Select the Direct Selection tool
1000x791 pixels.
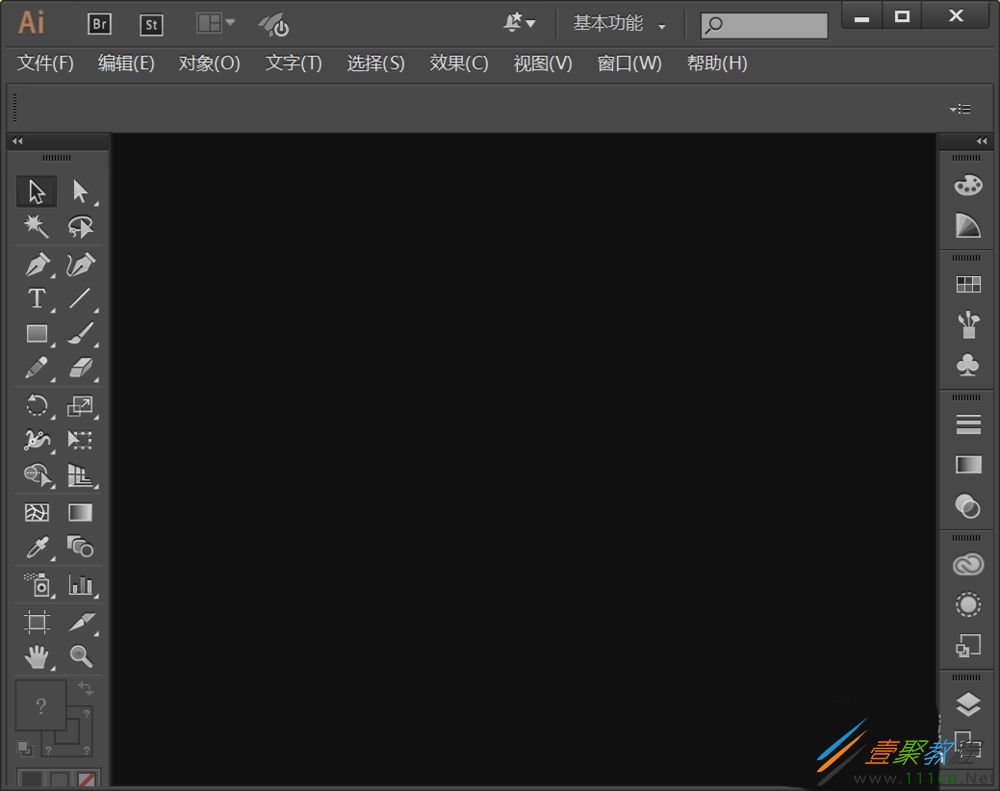tap(80, 191)
